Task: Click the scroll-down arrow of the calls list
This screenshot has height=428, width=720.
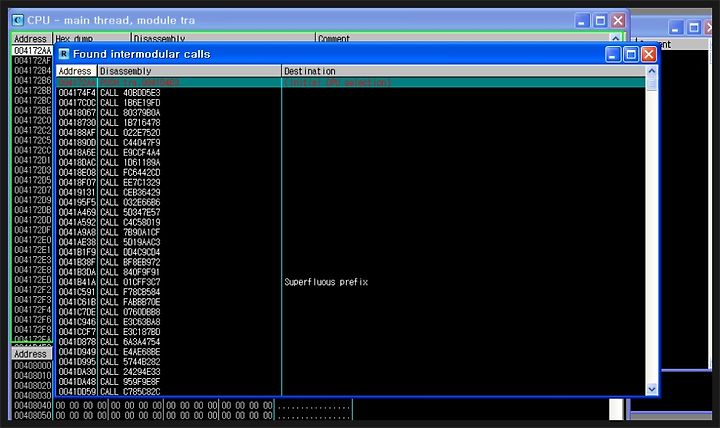Action: (x=652, y=389)
